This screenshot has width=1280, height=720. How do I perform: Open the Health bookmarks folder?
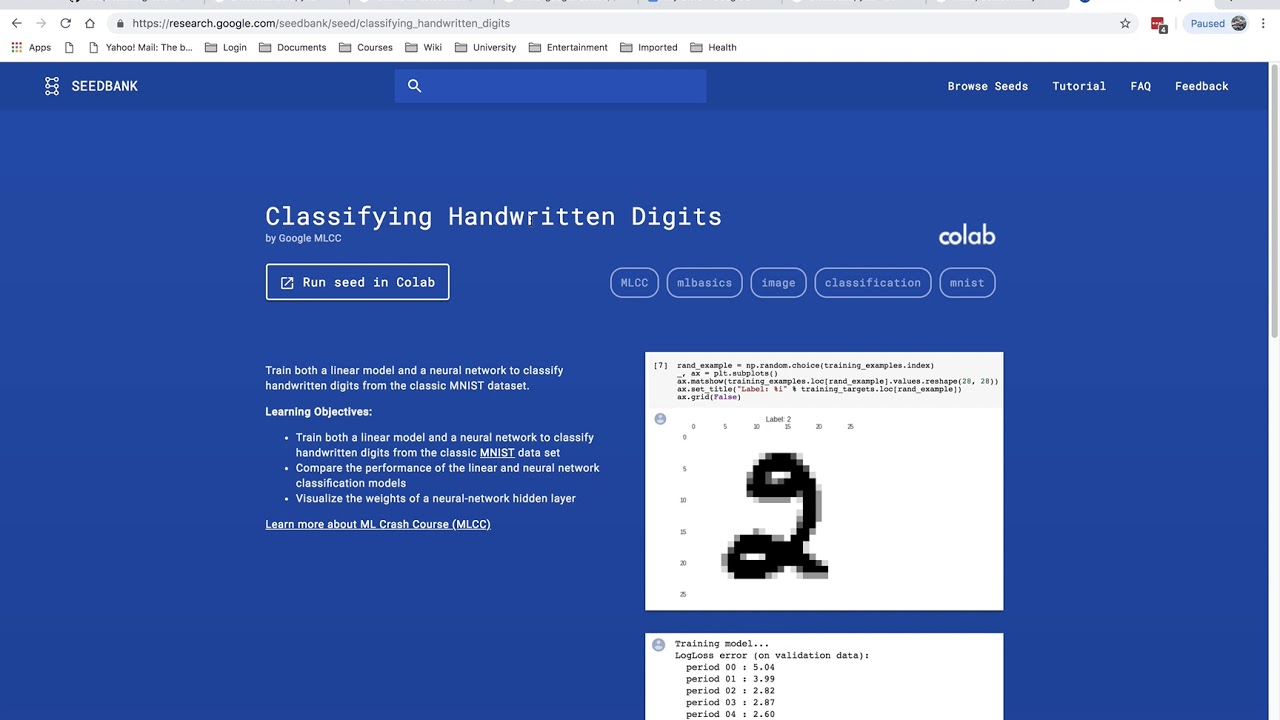pos(713,47)
